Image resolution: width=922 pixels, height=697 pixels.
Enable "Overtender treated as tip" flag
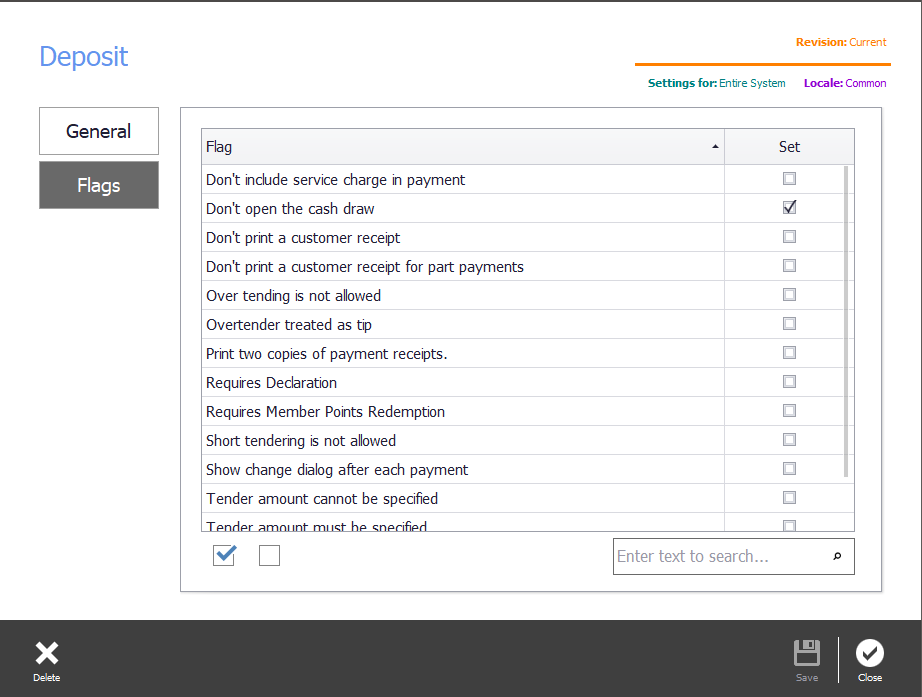(x=789, y=324)
